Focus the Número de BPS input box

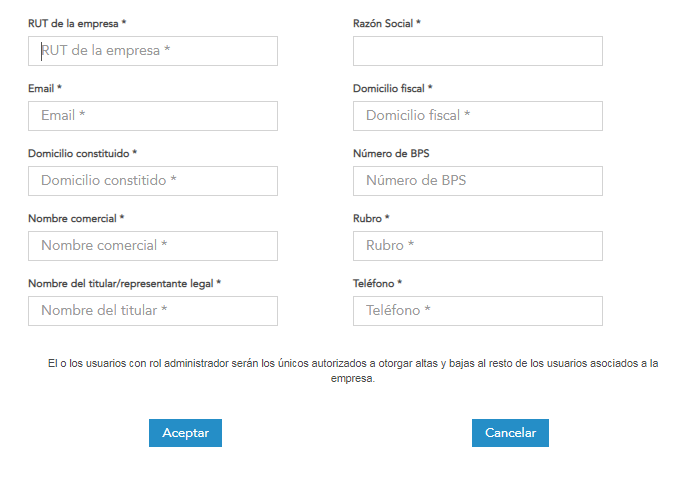(x=477, y=181)
